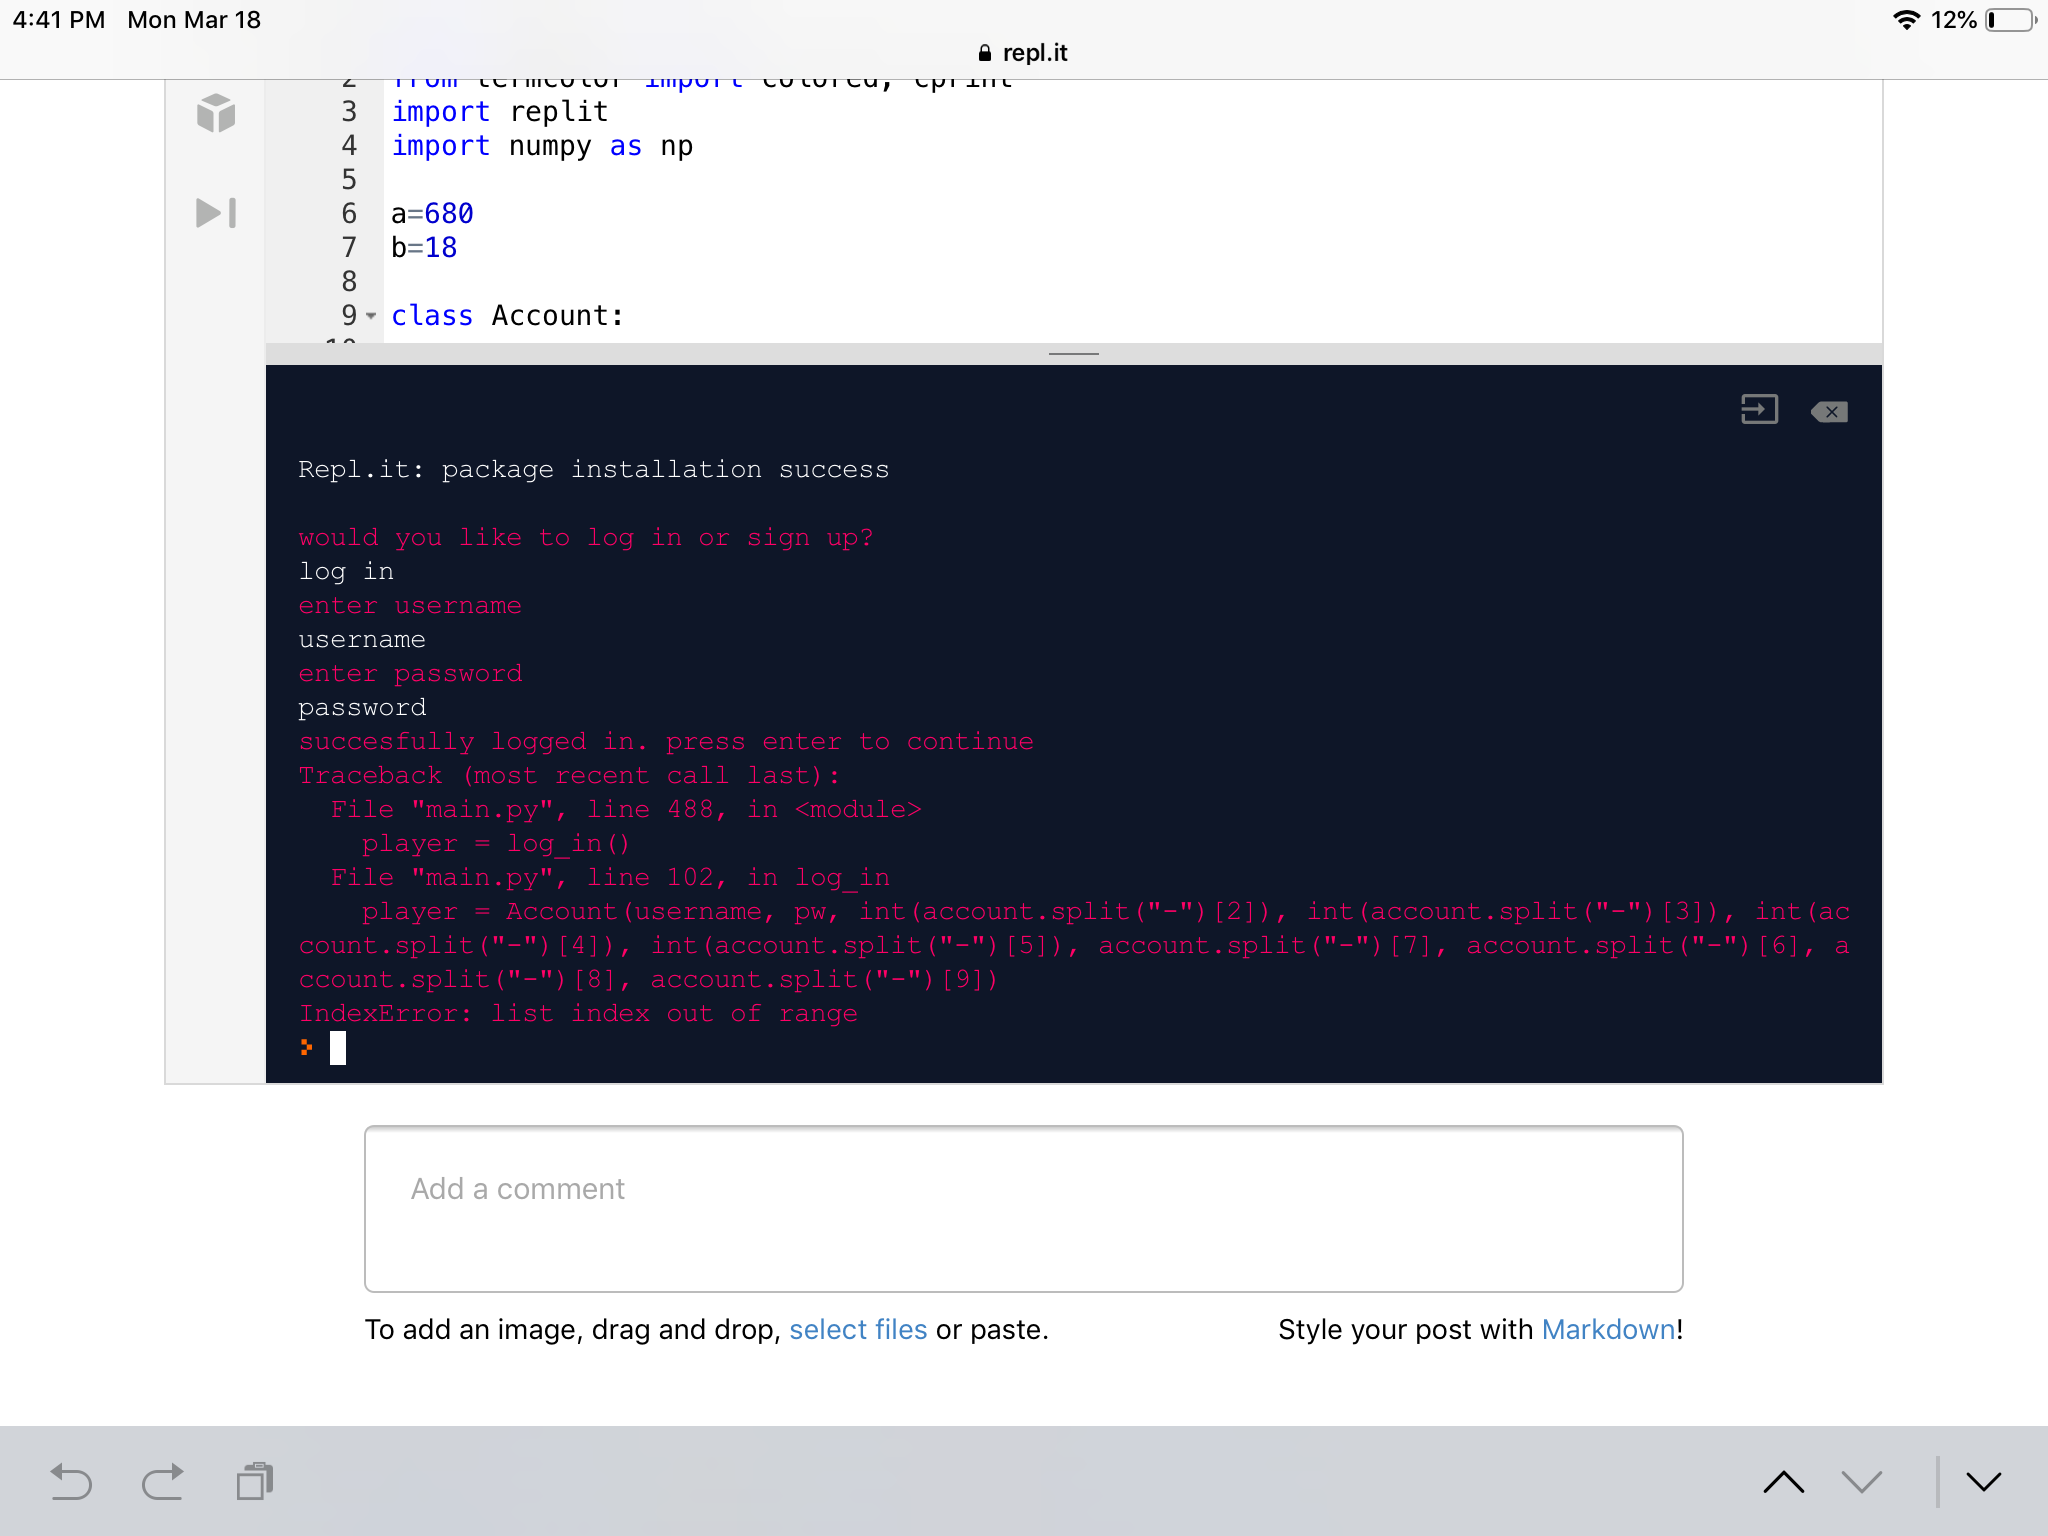The image size is (2048, 1536).
Task: Click 'File "main.py", line 102, in log_in' line
Action: tap(610, 878)
